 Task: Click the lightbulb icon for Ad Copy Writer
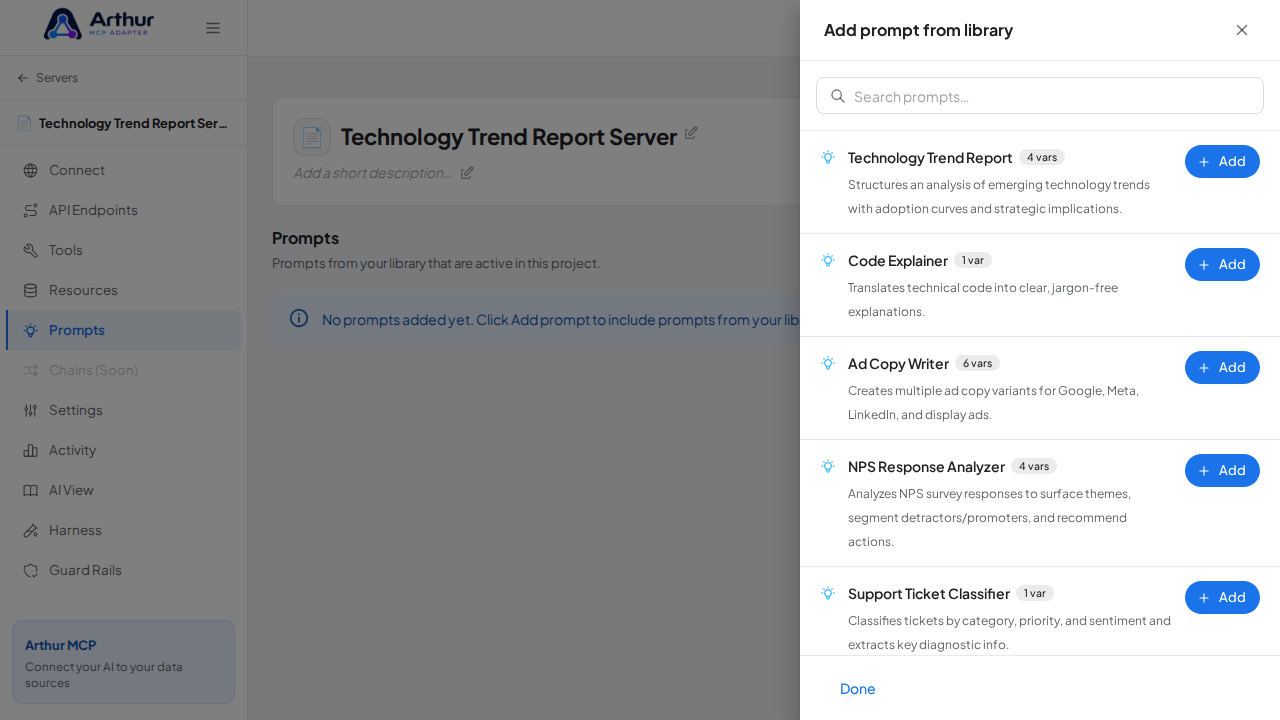[828, 364]
